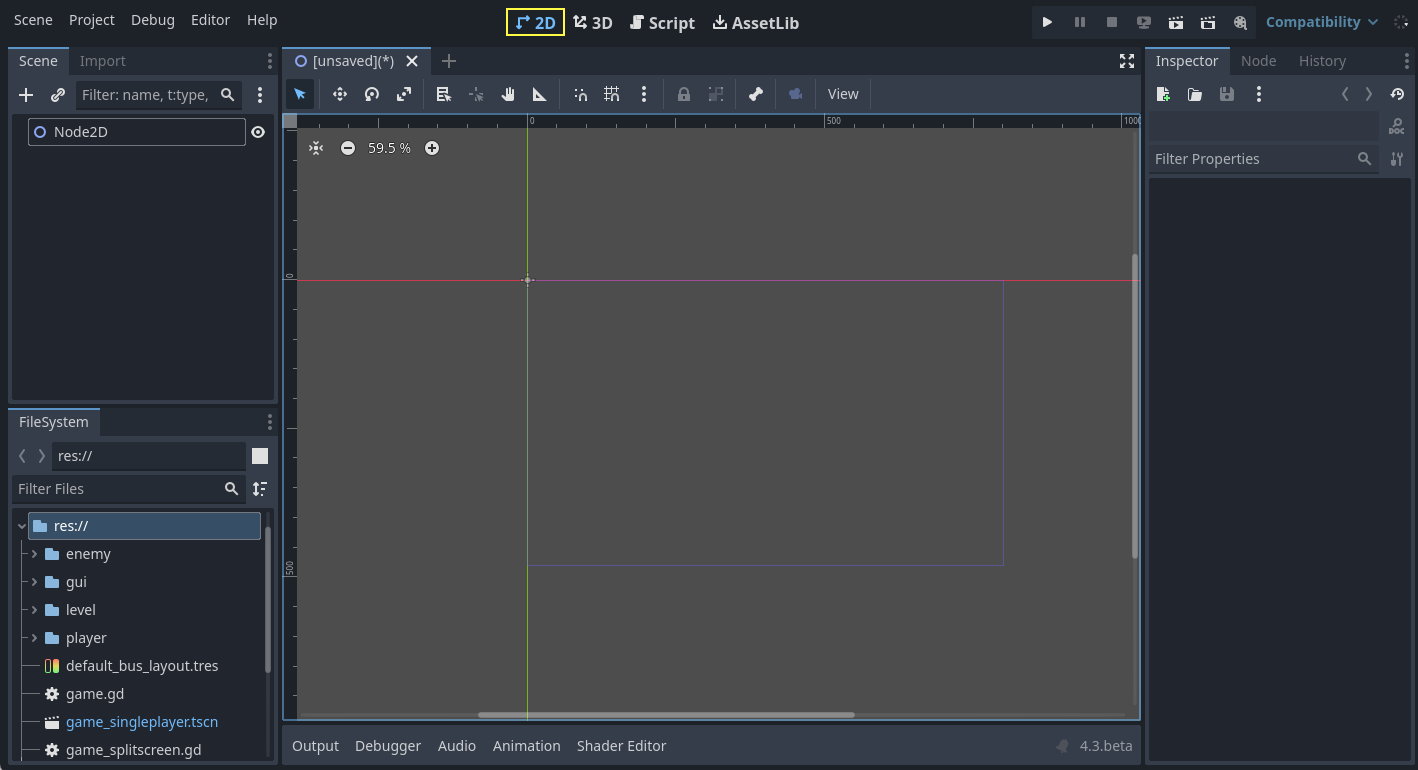Create a new resource in the Inspector
Screen dimensions: 1418x770
1162,93
